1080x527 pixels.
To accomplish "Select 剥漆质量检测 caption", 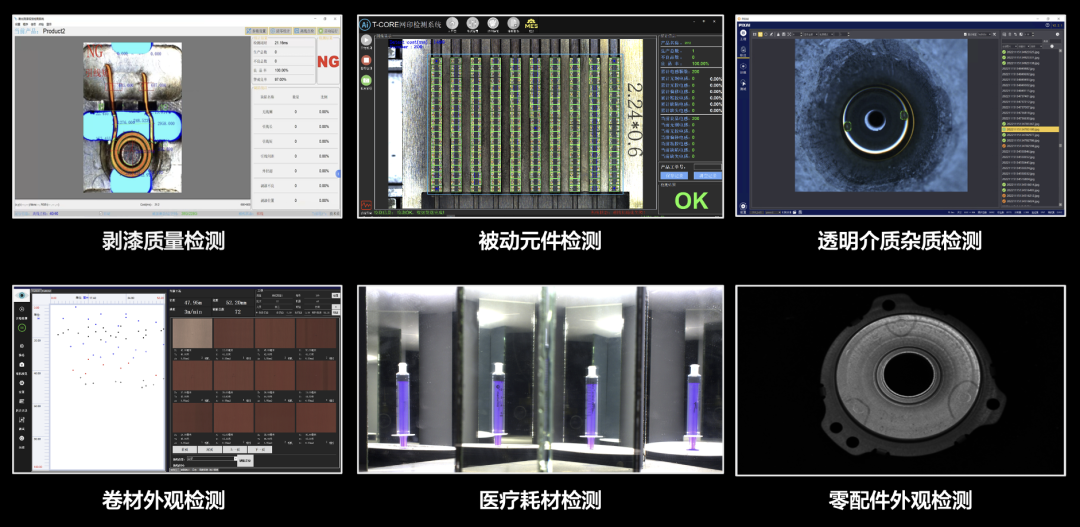I will click(x=163, y=240).
